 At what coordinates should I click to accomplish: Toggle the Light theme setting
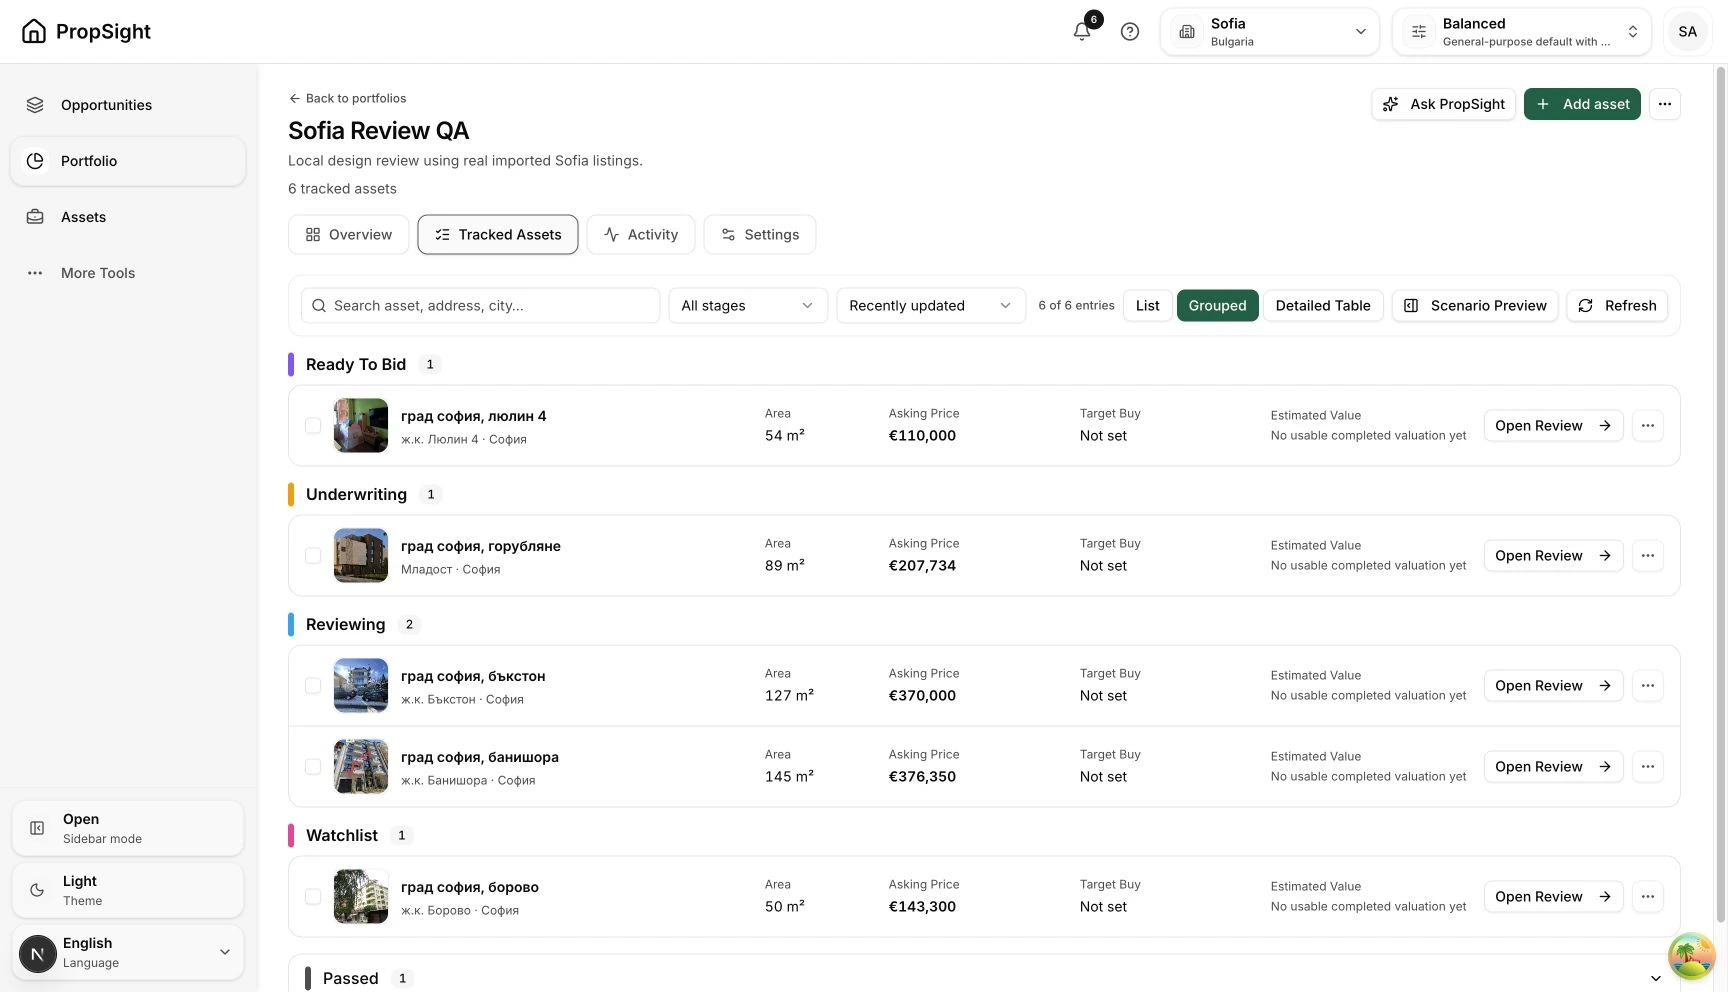pyautogui.click(x=128, y=890)
